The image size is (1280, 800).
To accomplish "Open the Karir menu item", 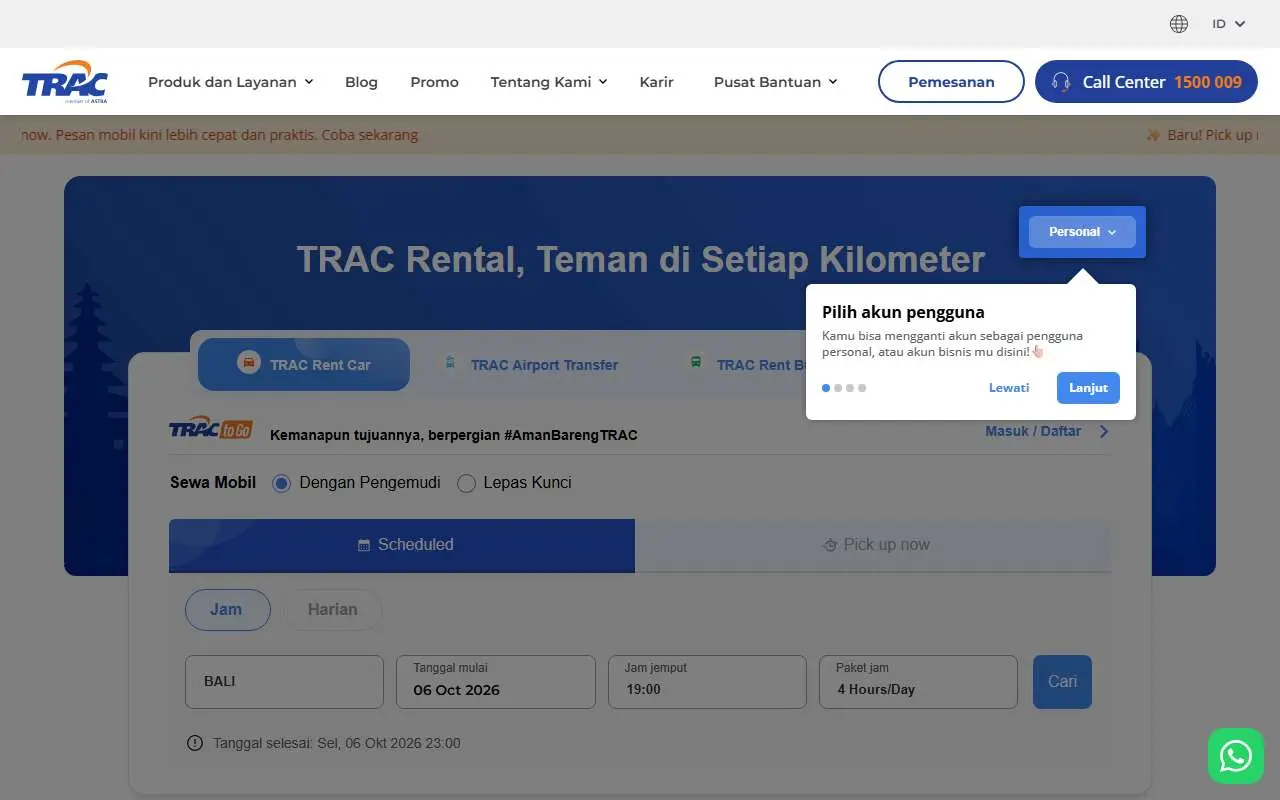I will (656, 82).
